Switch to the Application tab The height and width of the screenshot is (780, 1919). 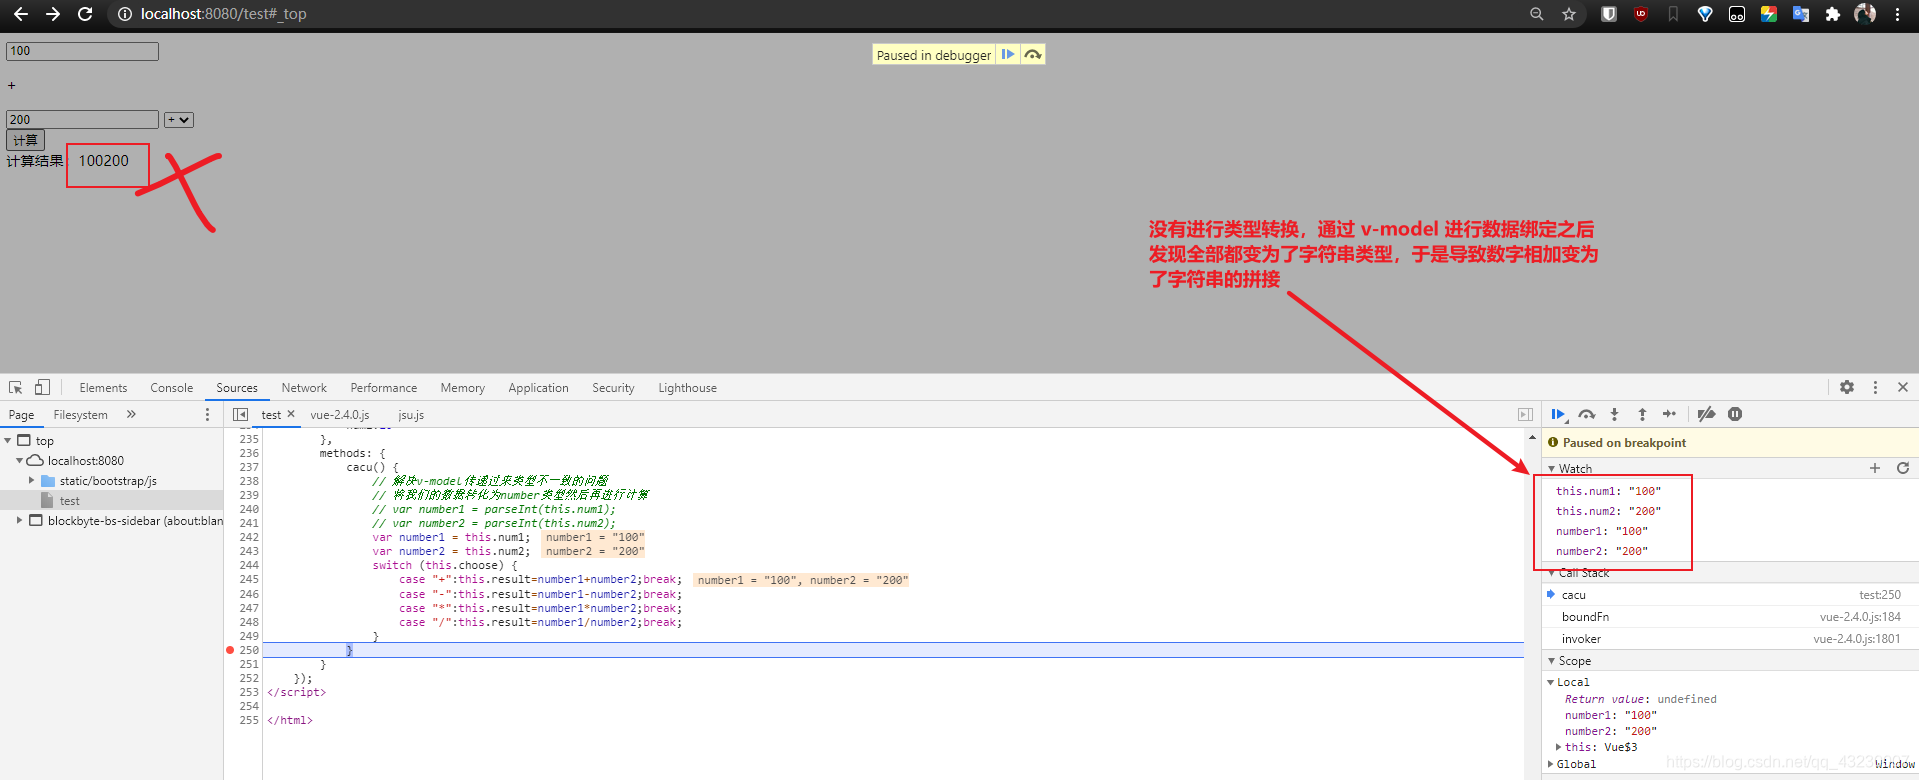click(538, 388)
